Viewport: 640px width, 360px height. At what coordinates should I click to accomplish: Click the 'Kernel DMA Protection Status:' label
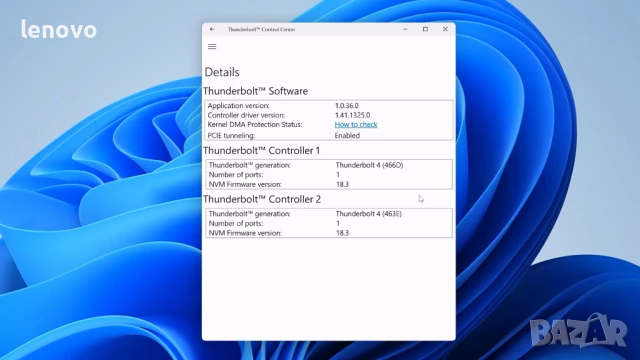tap(255, 124)
